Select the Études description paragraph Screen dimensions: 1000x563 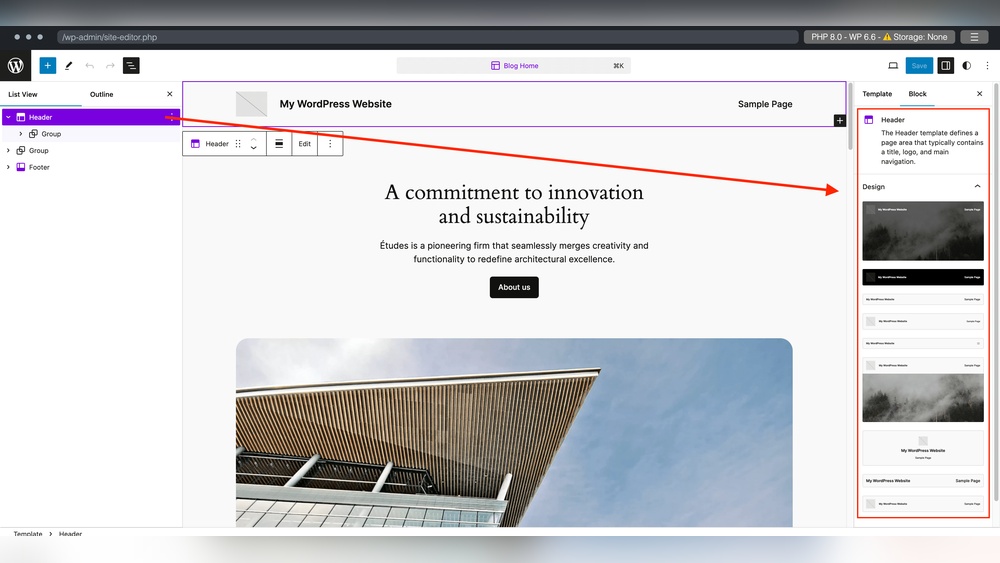[514, 252]
